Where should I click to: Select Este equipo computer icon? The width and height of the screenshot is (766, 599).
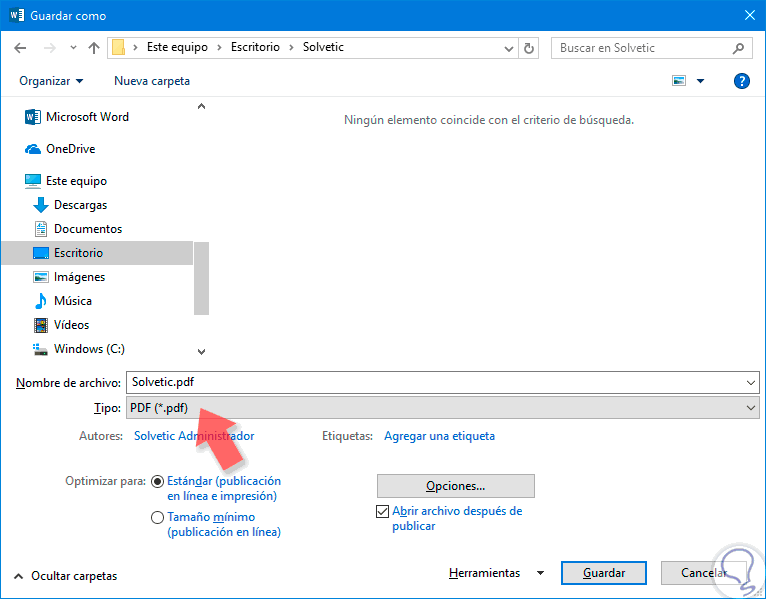point(33,181)
